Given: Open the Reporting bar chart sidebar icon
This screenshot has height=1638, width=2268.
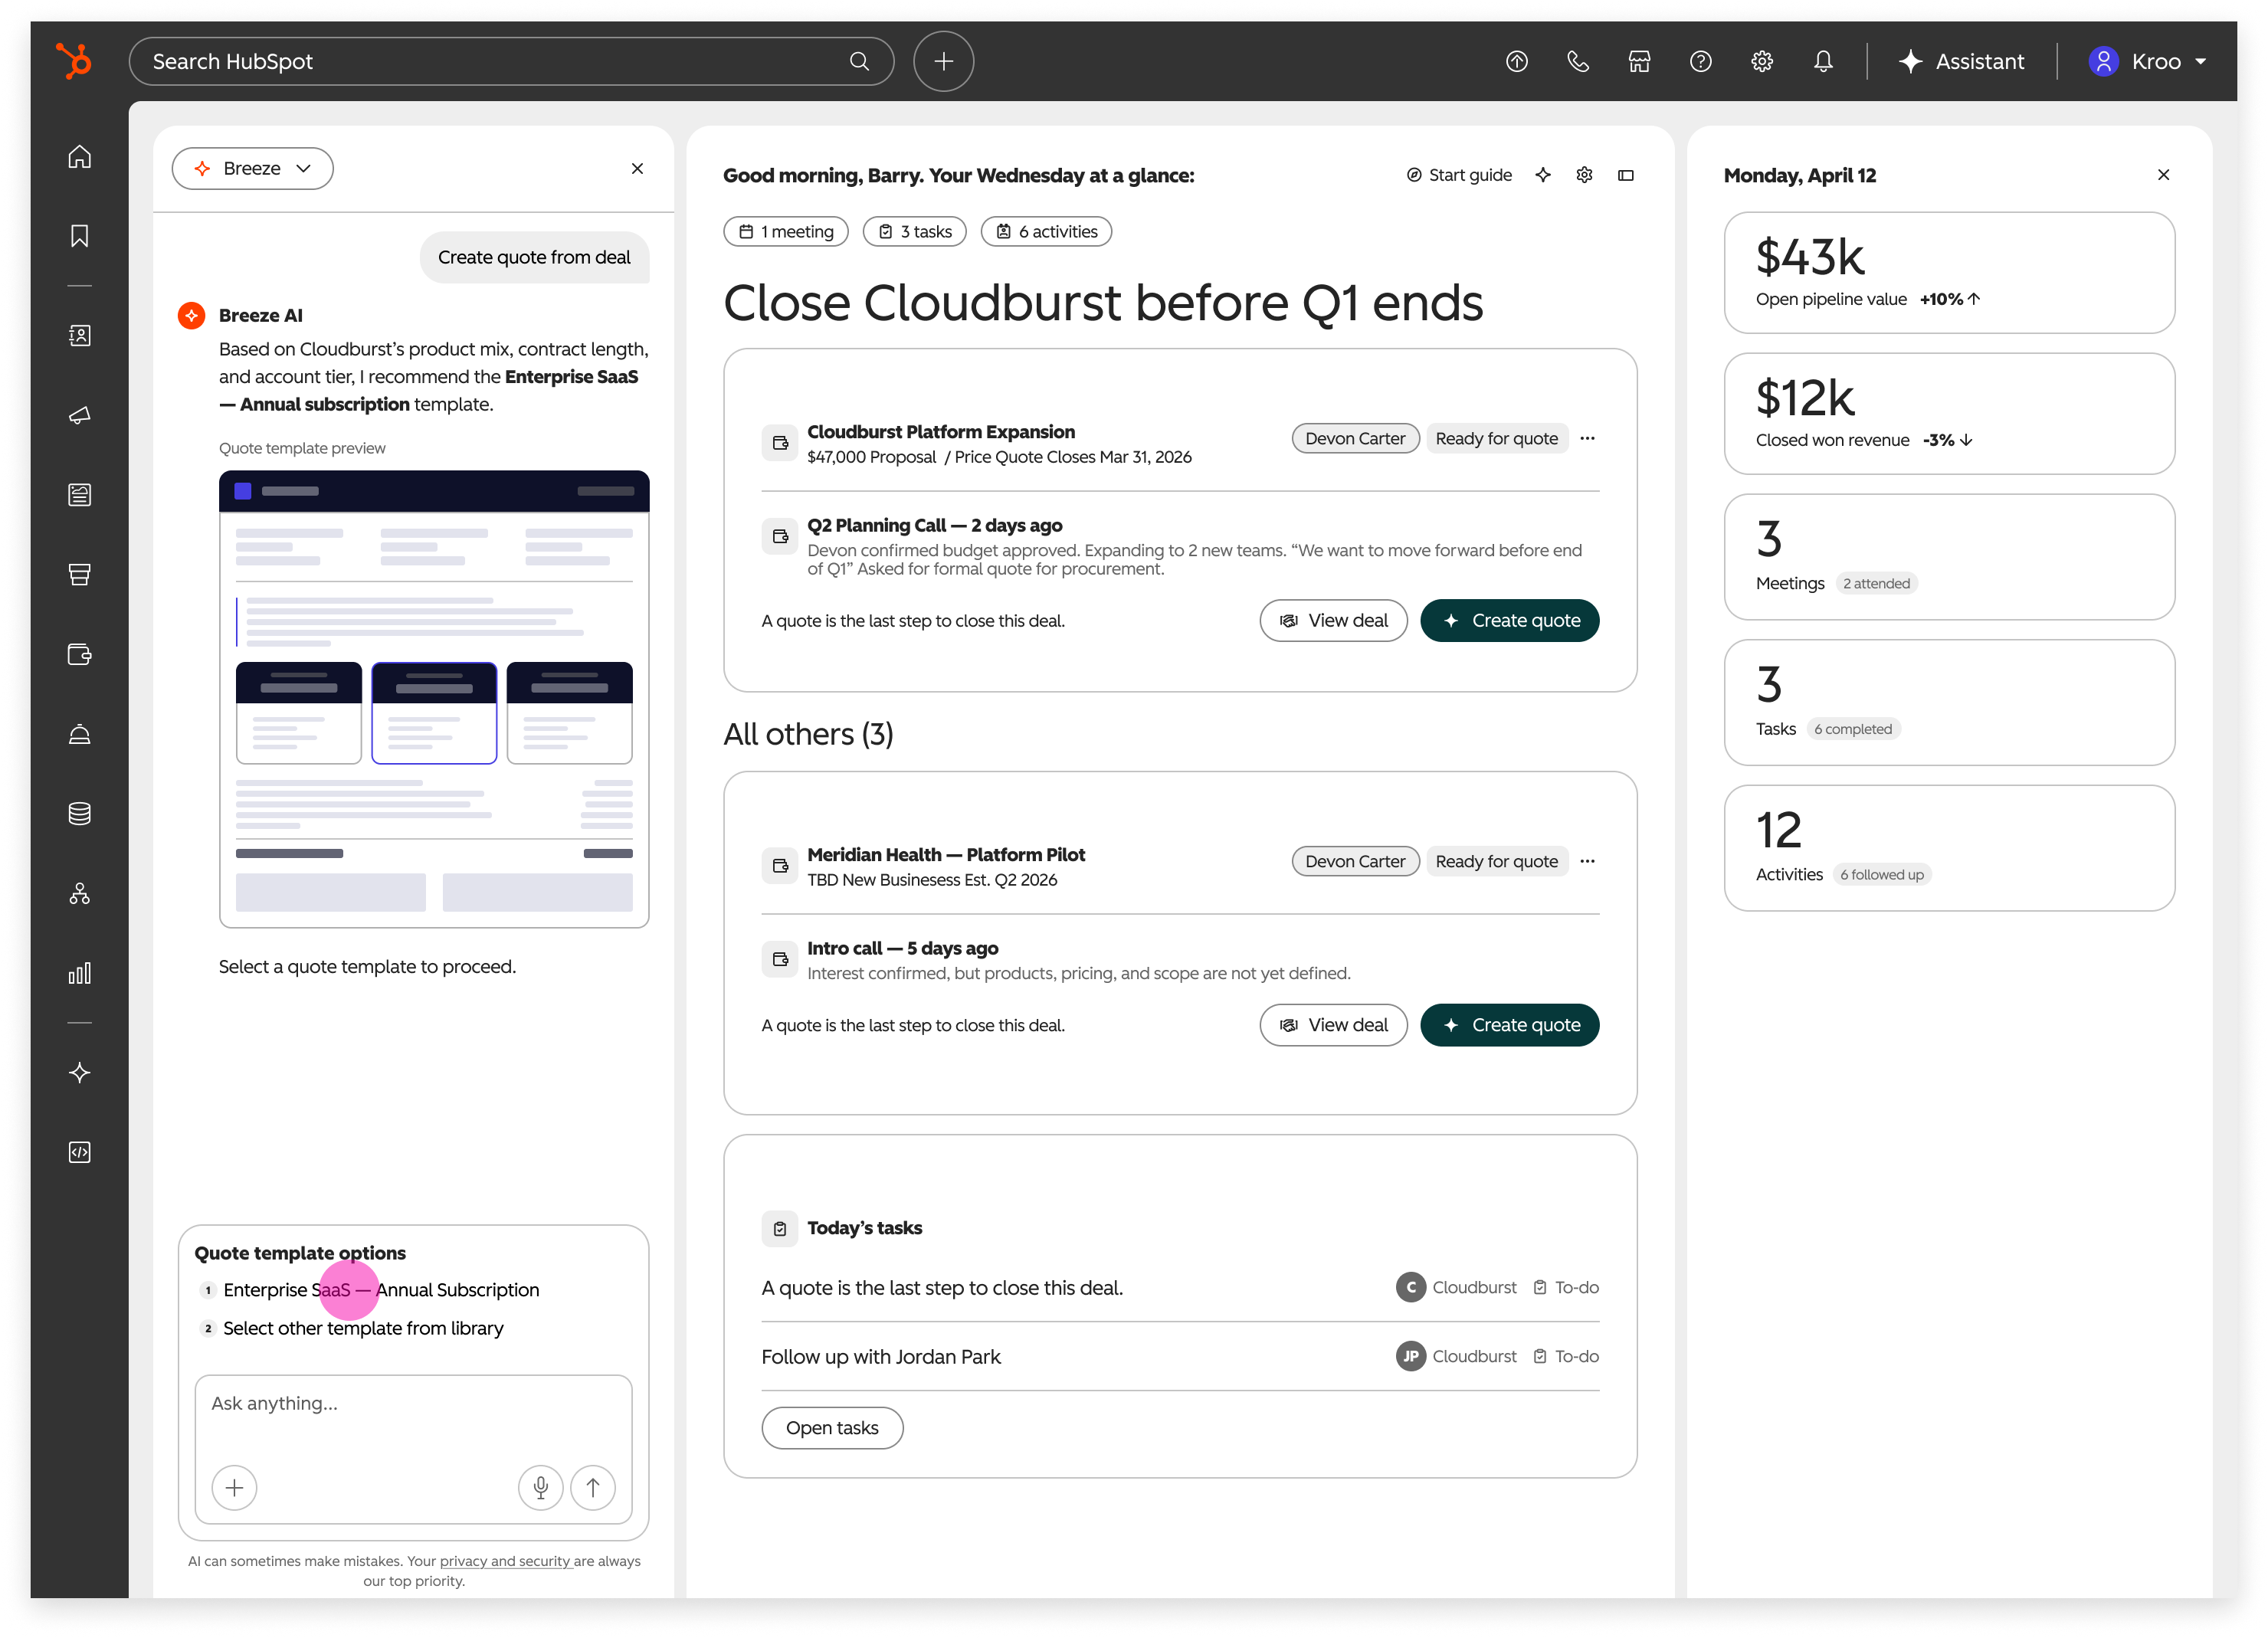Looking at the screenshot, I should pyautogui.click(x=80, y=973).
